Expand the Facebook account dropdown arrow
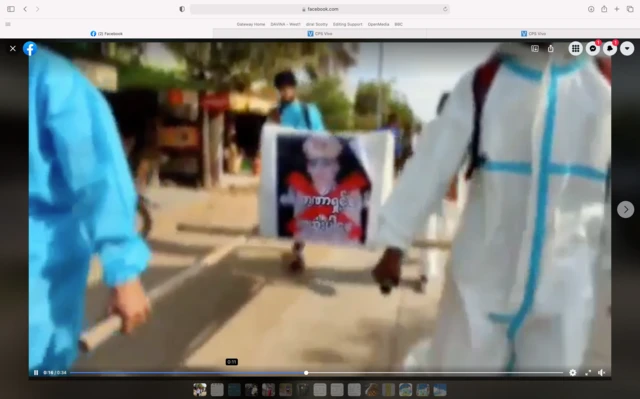 click(x=627, y=49)
